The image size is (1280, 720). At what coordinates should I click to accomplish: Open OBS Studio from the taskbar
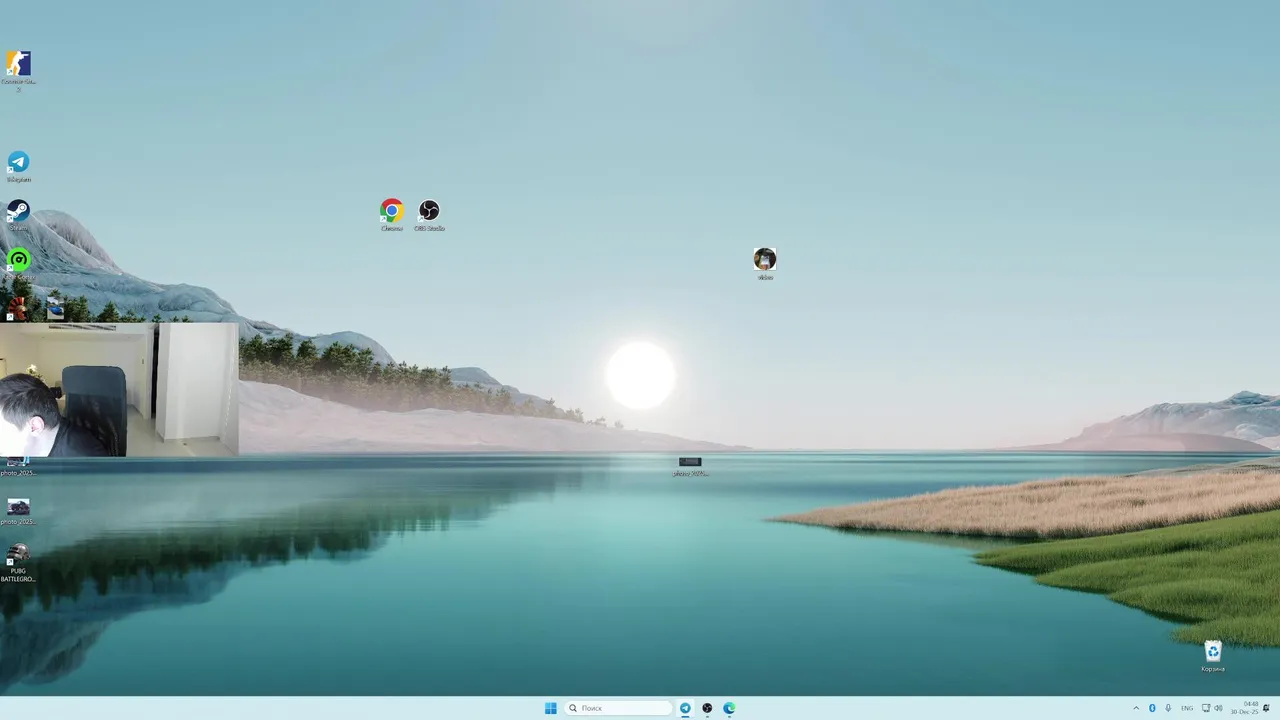[707, 708]
